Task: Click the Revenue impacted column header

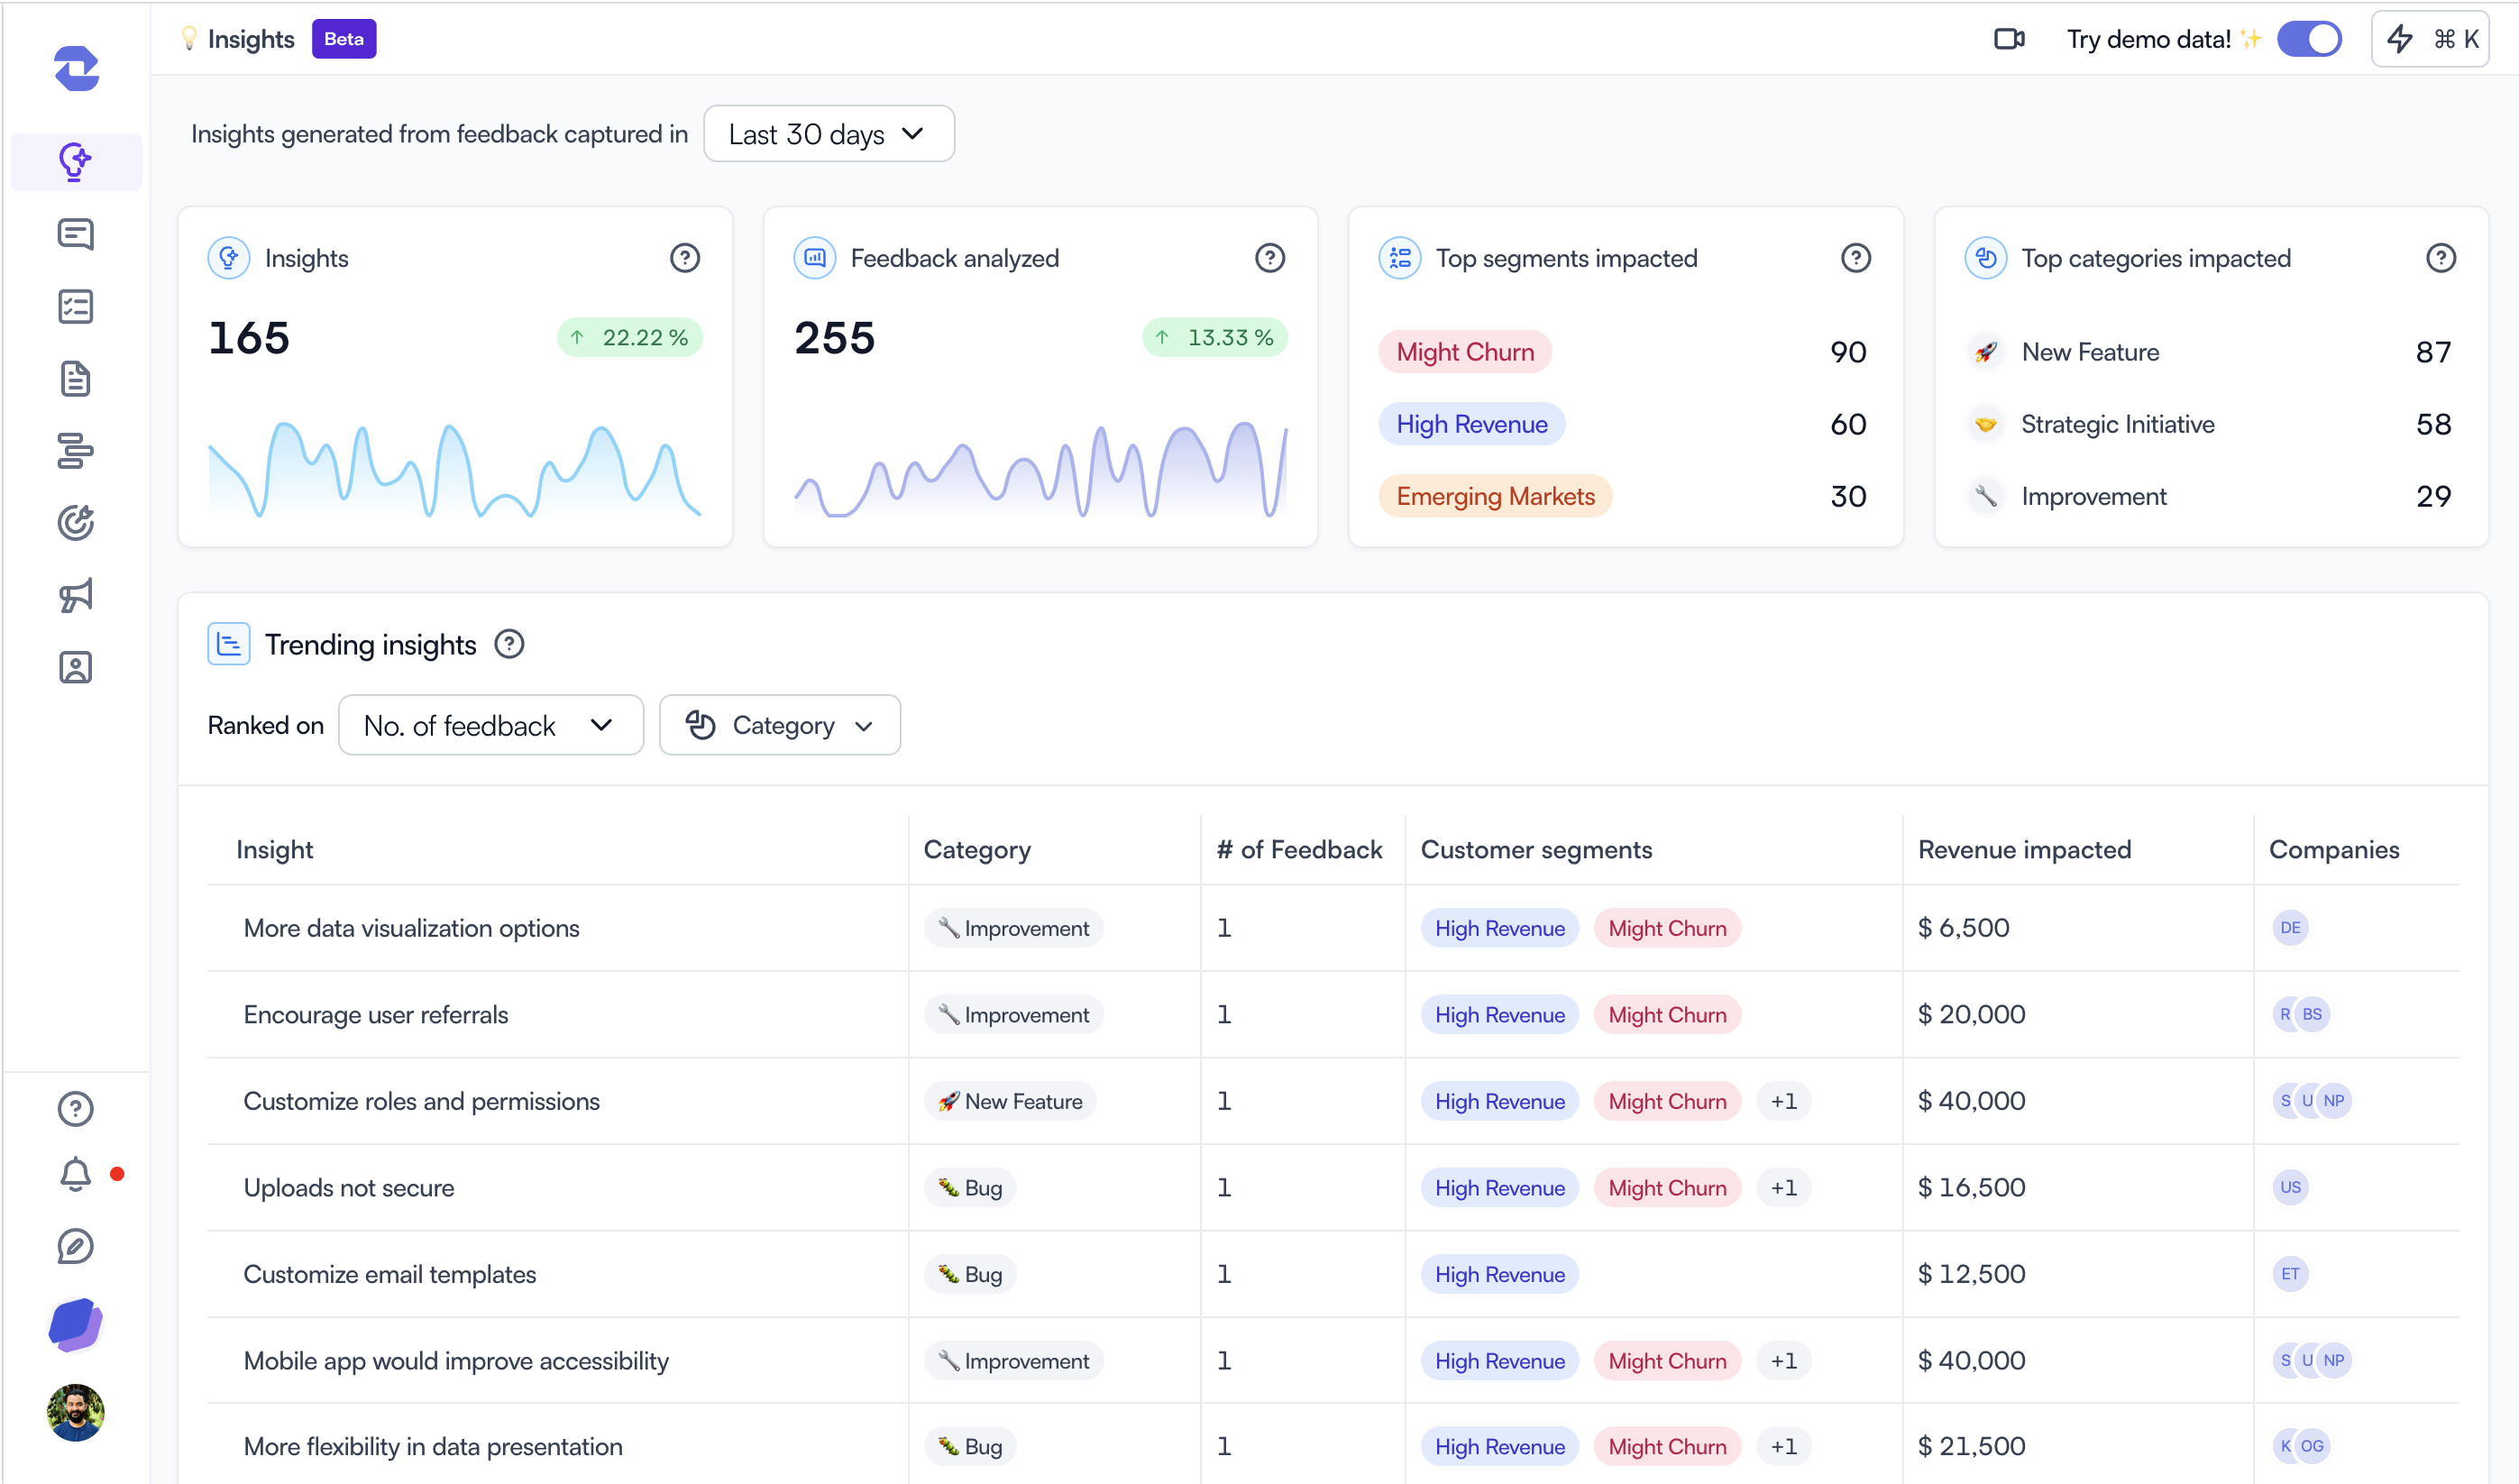Action: tap(2024, 849)
